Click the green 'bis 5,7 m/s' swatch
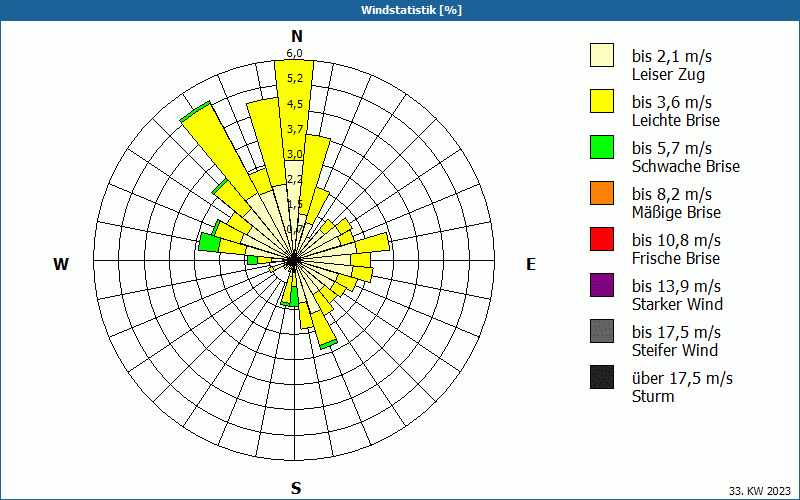Image resolution: width=800 pixels, height=500 pixels. pyautogui.click(x=602, y=147)
